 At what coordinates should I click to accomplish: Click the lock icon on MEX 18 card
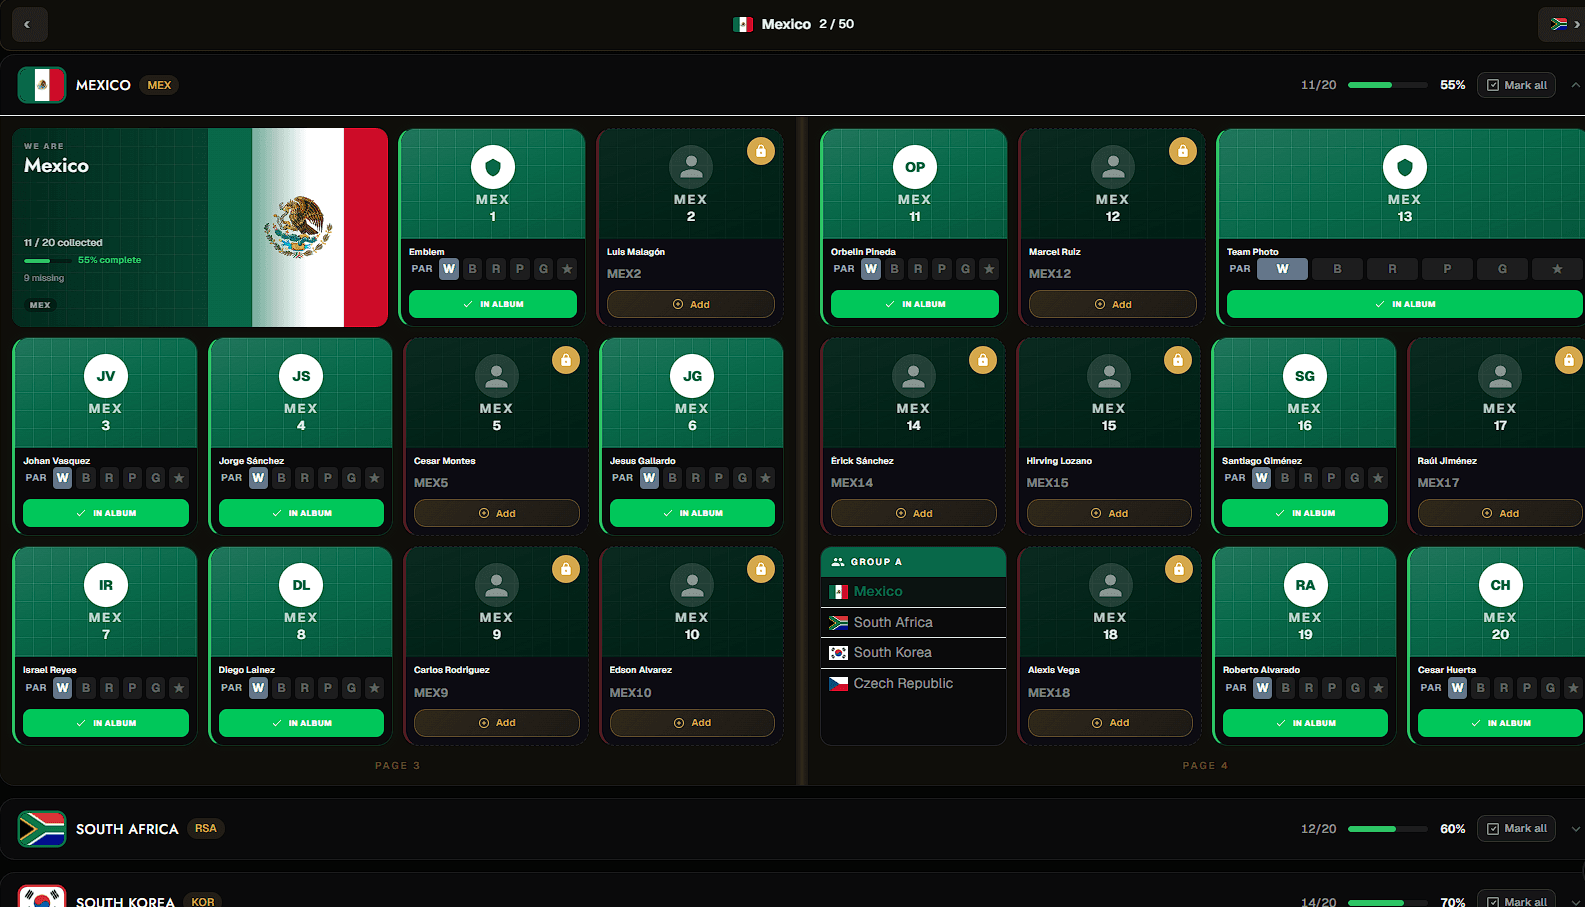coord(1179,570)
